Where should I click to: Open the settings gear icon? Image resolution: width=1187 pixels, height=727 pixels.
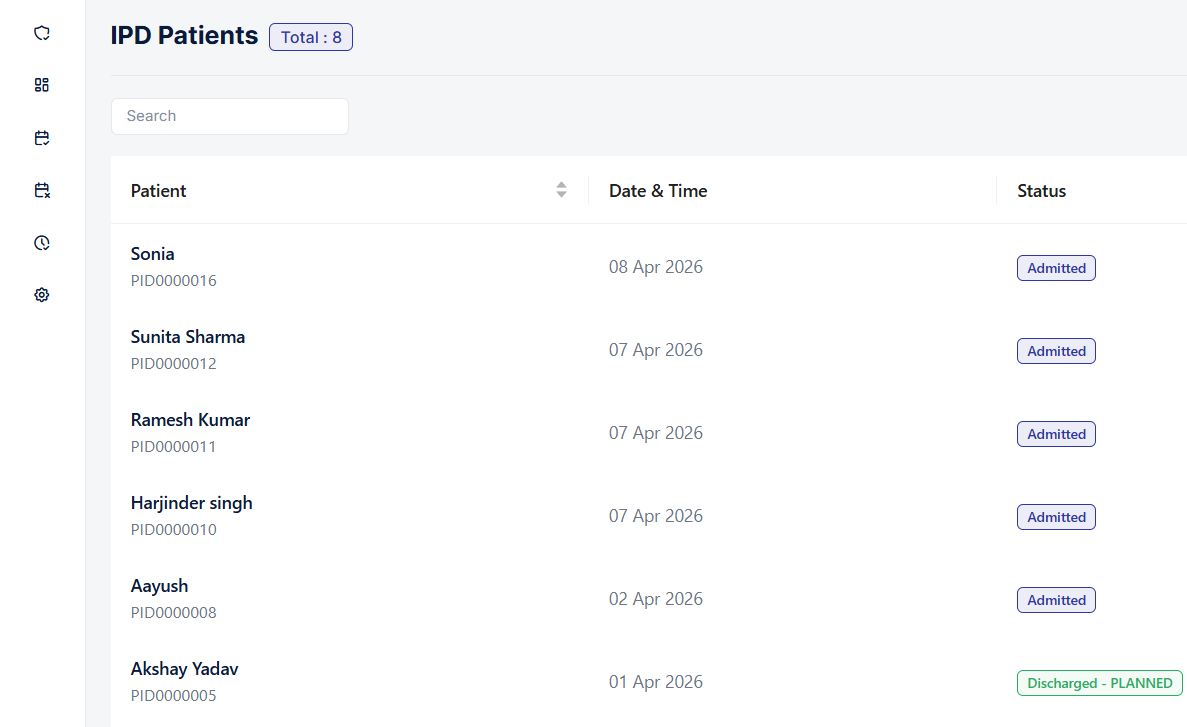click(x=41, y=295)
